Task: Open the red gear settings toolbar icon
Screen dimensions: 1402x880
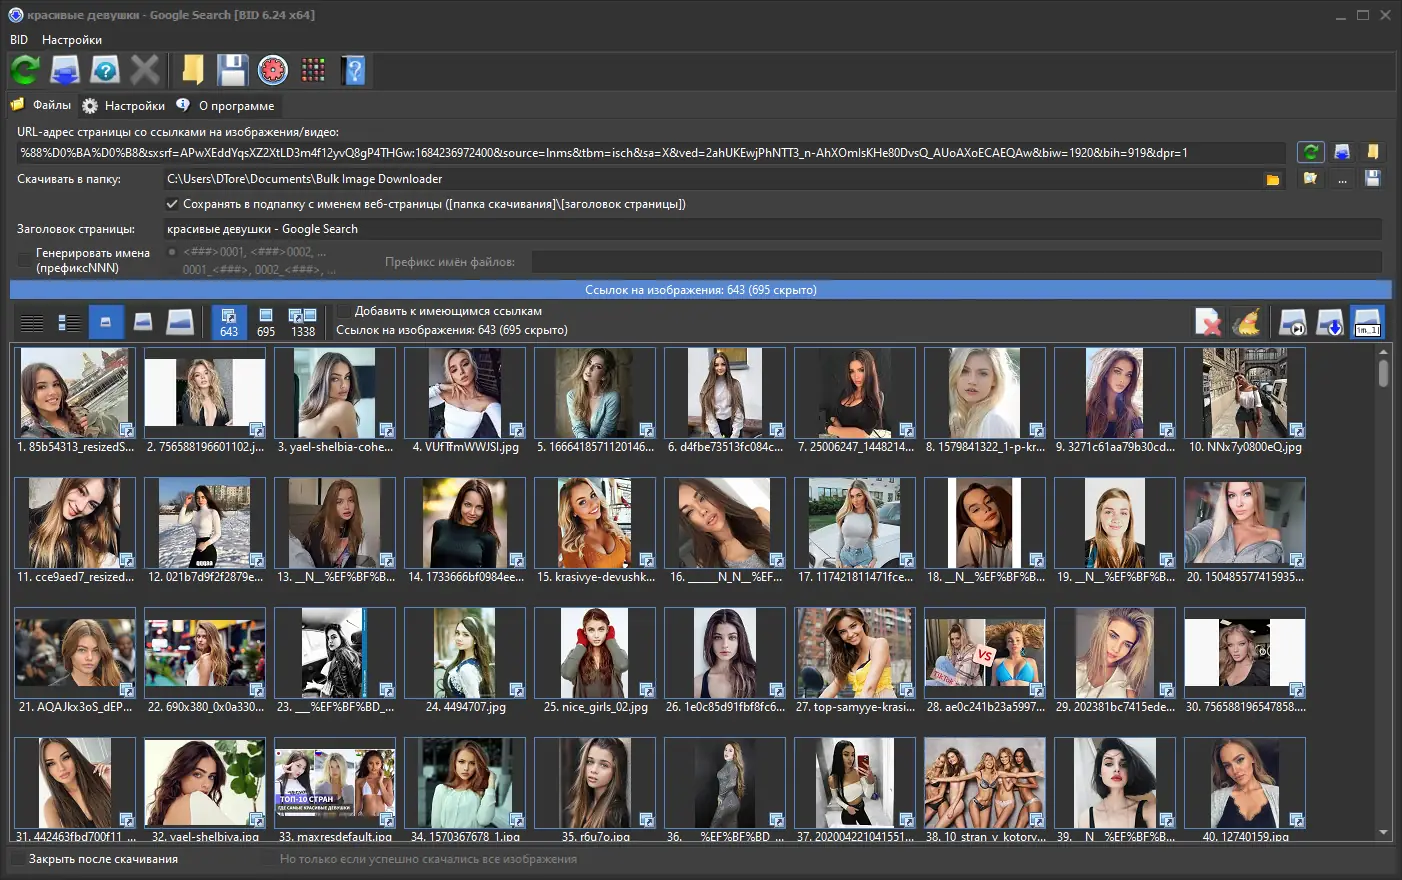Action: pos(273,70)
